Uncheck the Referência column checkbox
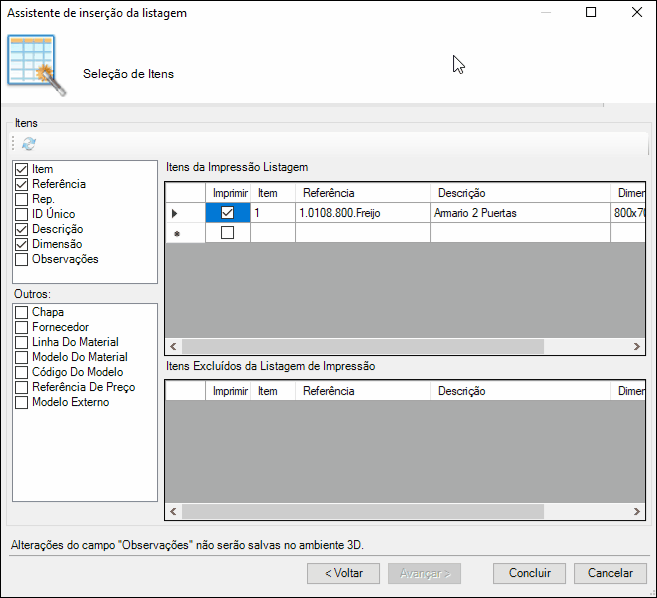Viewport: 657px width, 598px height. (x=21, y=184)
